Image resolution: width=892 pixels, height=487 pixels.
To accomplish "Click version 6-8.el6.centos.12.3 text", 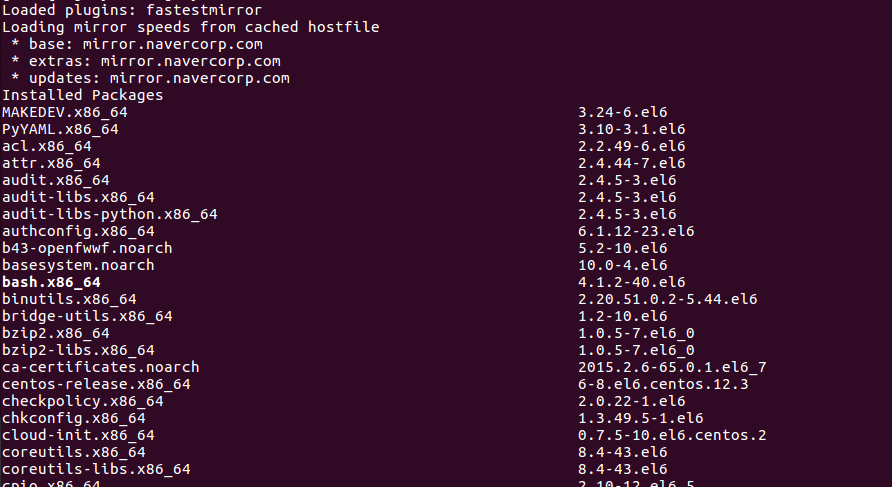I will 663,384.
